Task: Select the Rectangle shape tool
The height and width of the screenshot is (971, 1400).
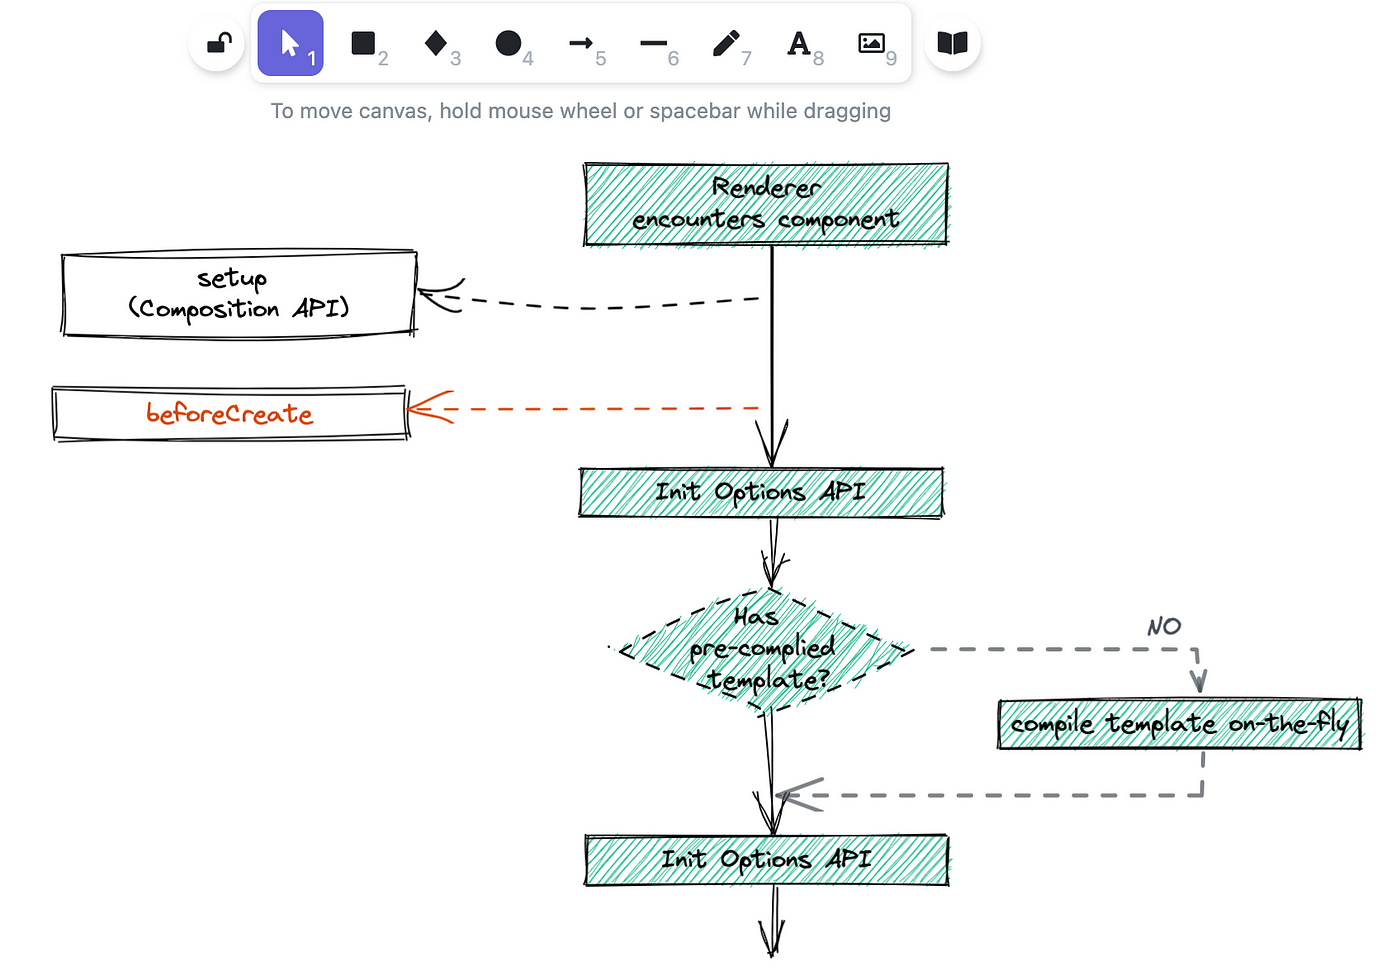Action: pos(363,43)
